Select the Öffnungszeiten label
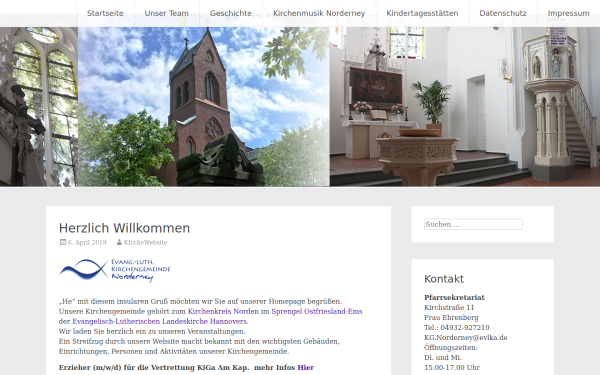Screen dimensions: 600x375 coord(451,347)
